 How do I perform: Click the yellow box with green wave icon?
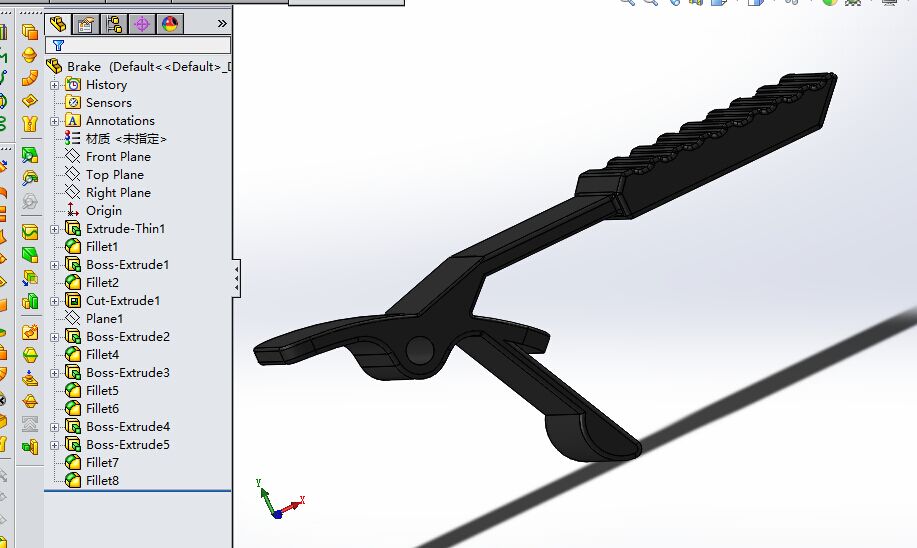[30, 232]
